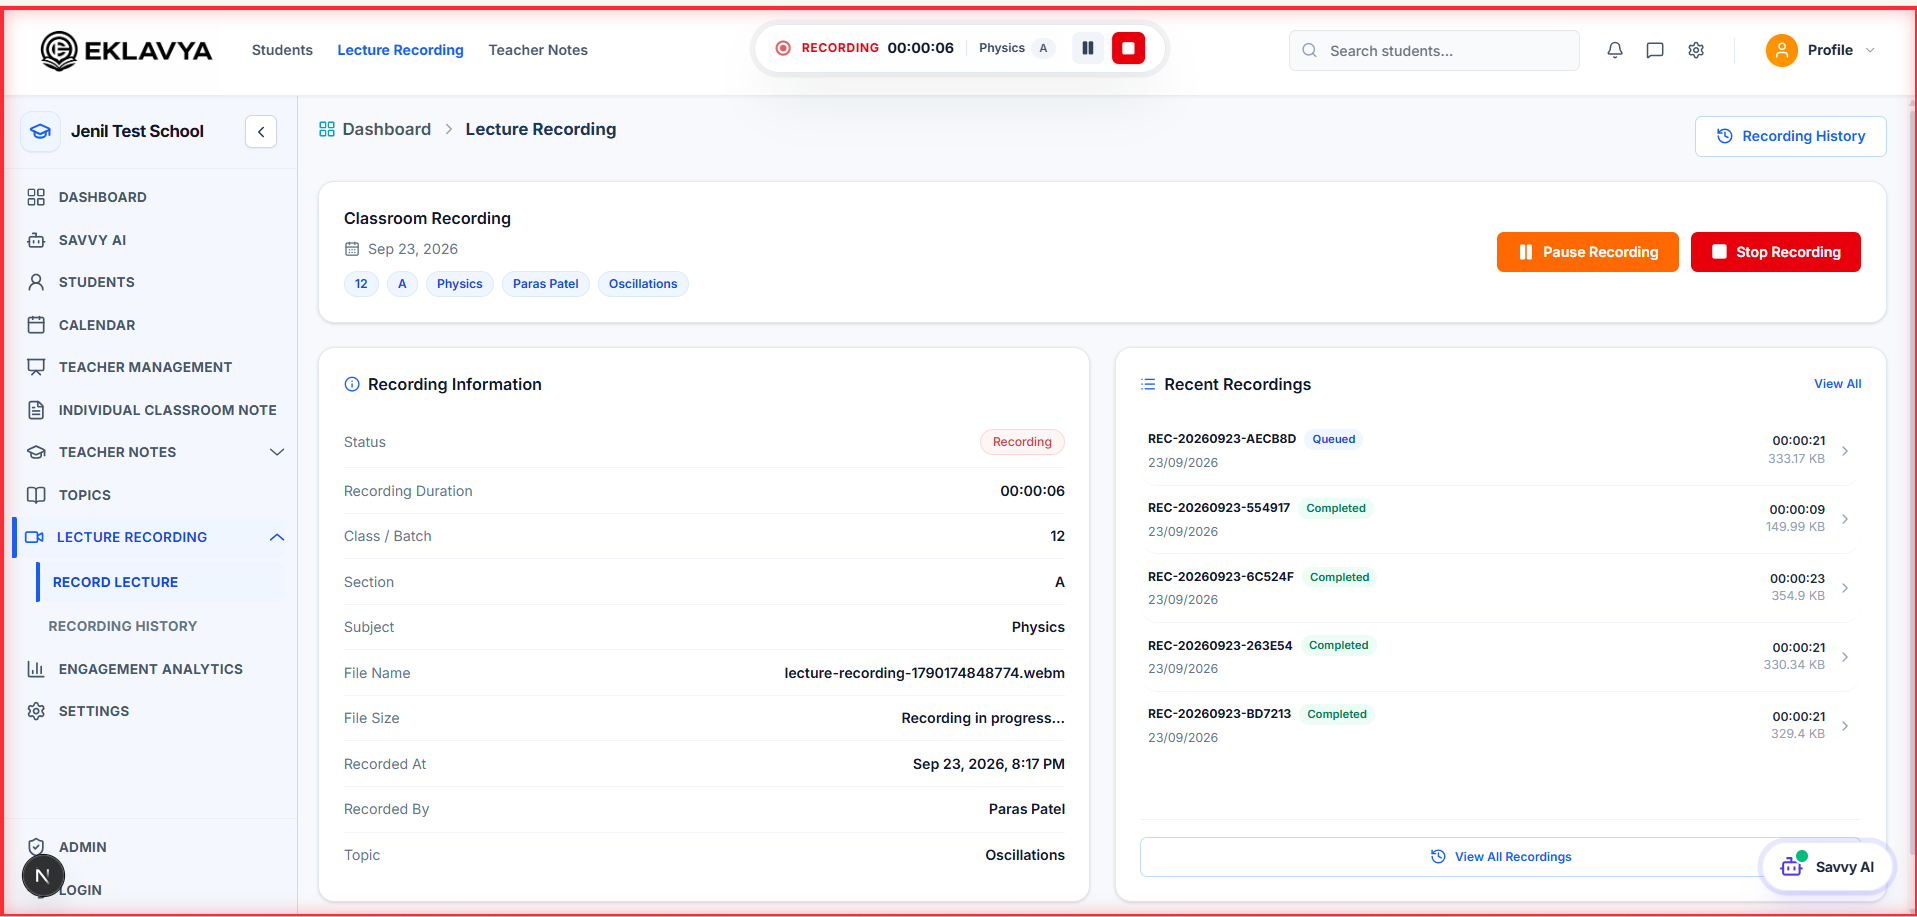
Task: Click the orange profile avatar
Action: 1781,50
